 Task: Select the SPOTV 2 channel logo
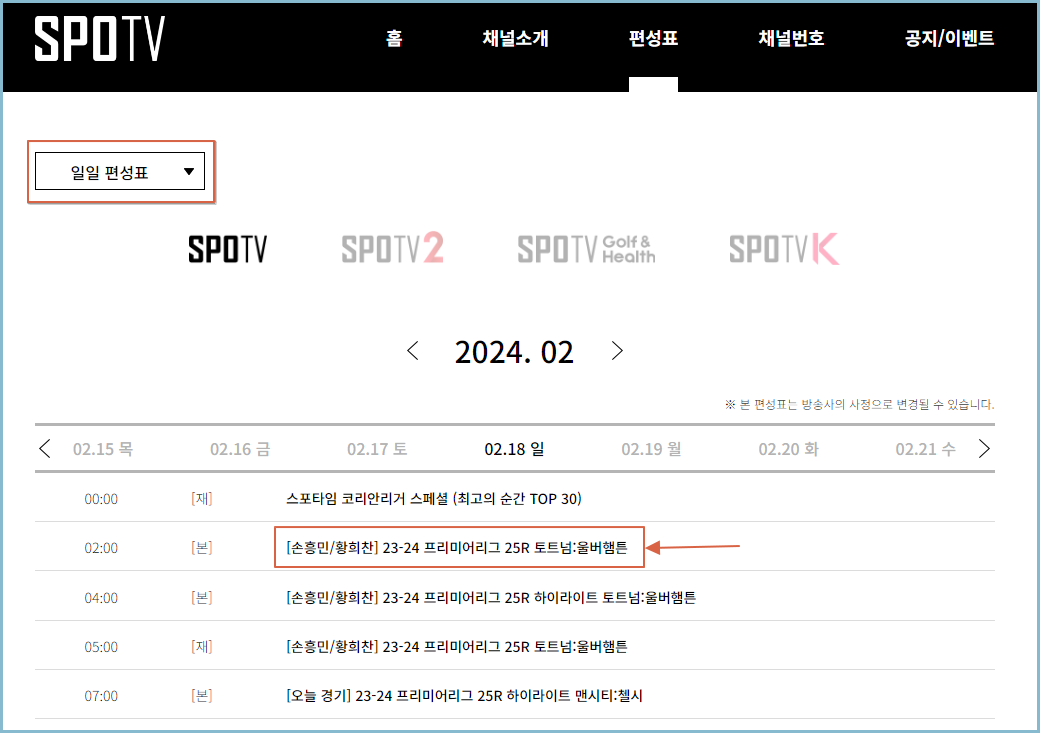[x=392, y=247]
